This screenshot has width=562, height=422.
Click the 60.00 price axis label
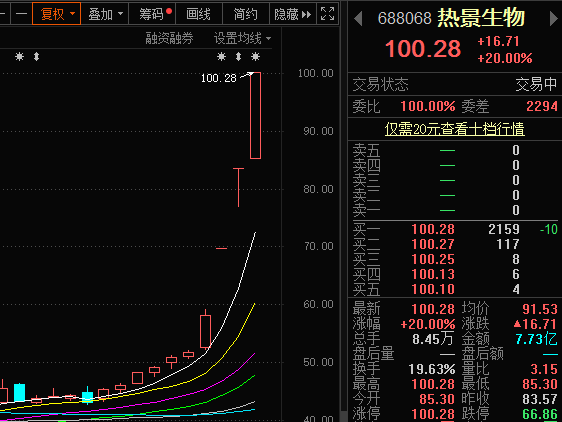click(x=318, y=304)
